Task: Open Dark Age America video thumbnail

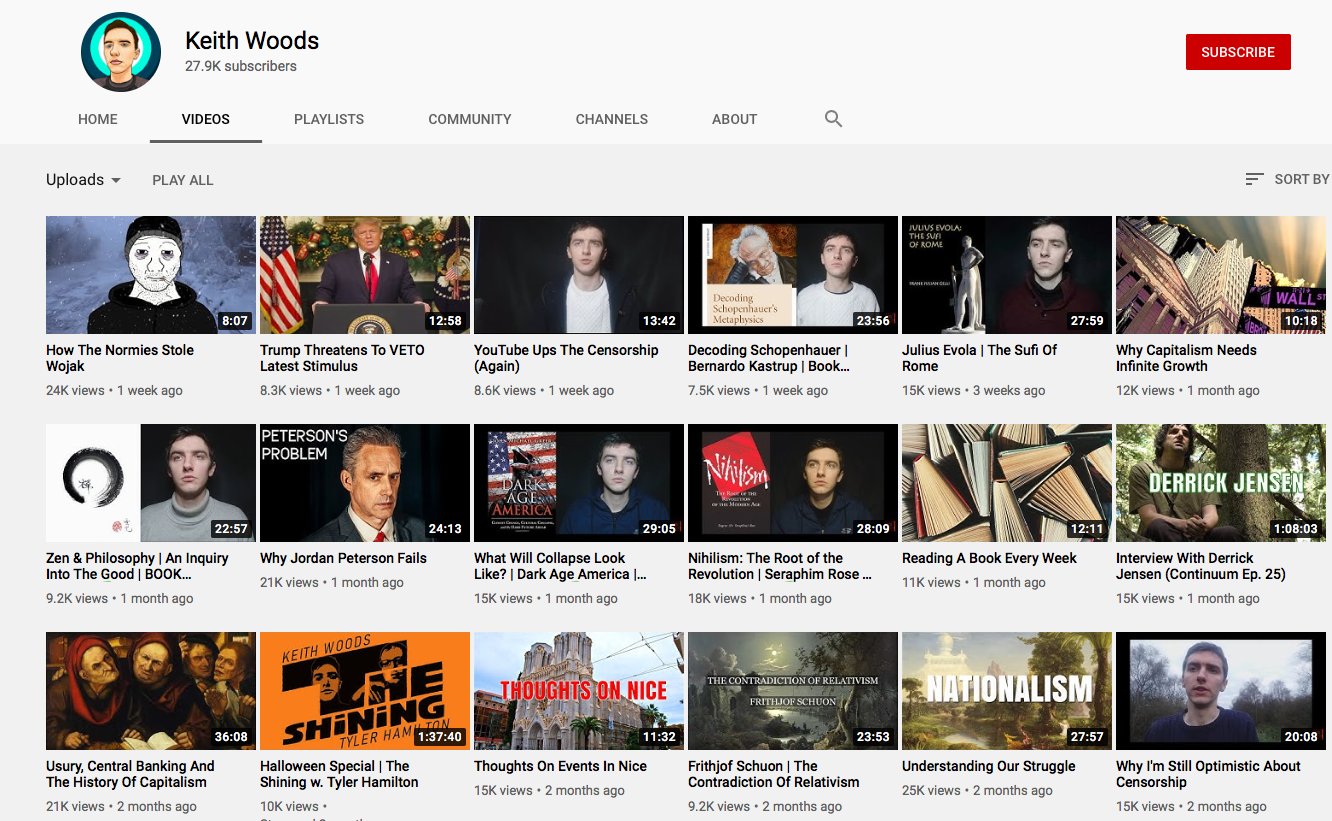Action: pyautogui.click(x=579, y=483)
